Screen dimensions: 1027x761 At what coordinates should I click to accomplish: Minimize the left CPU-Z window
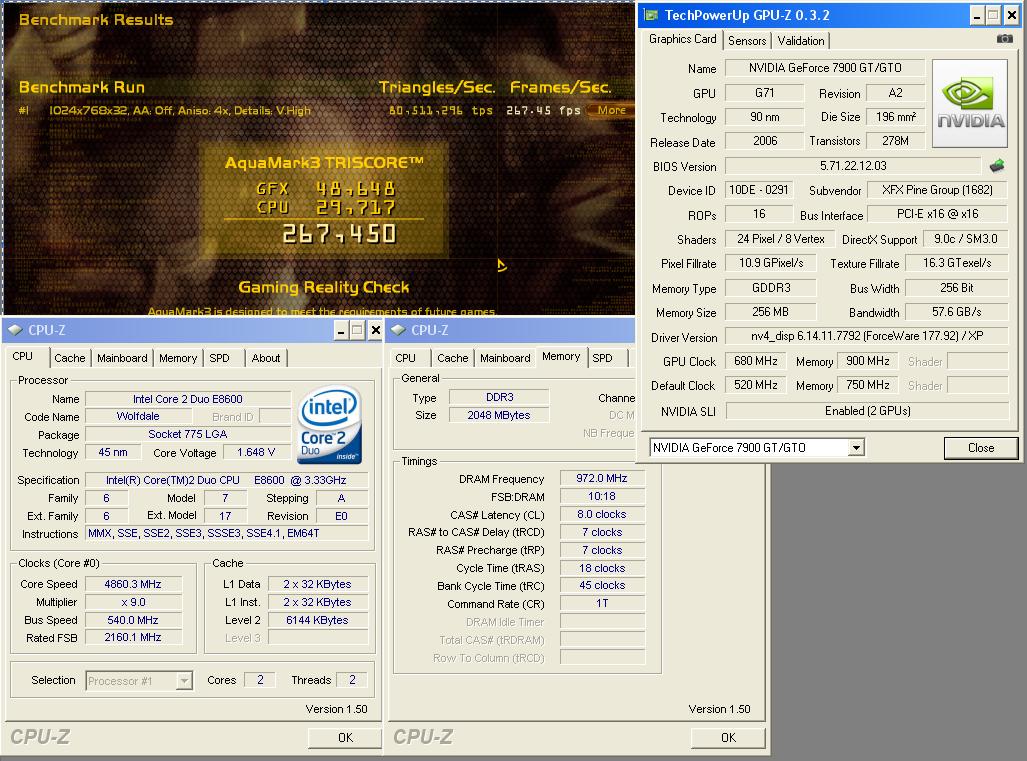click(x=341, y=330)
